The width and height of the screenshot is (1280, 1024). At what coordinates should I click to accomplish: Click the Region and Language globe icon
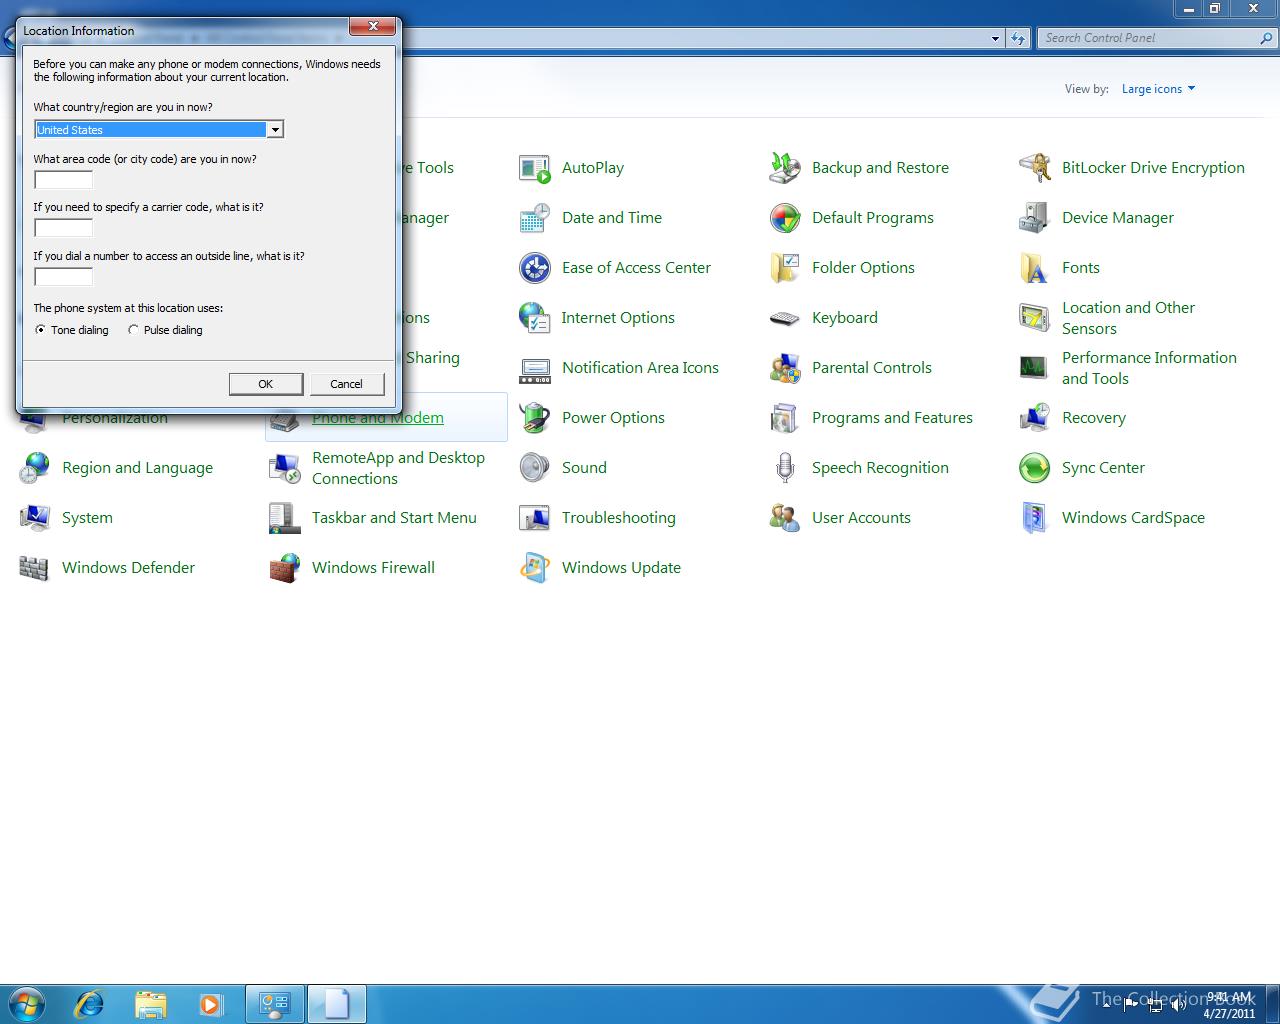[x=35, y=468]
